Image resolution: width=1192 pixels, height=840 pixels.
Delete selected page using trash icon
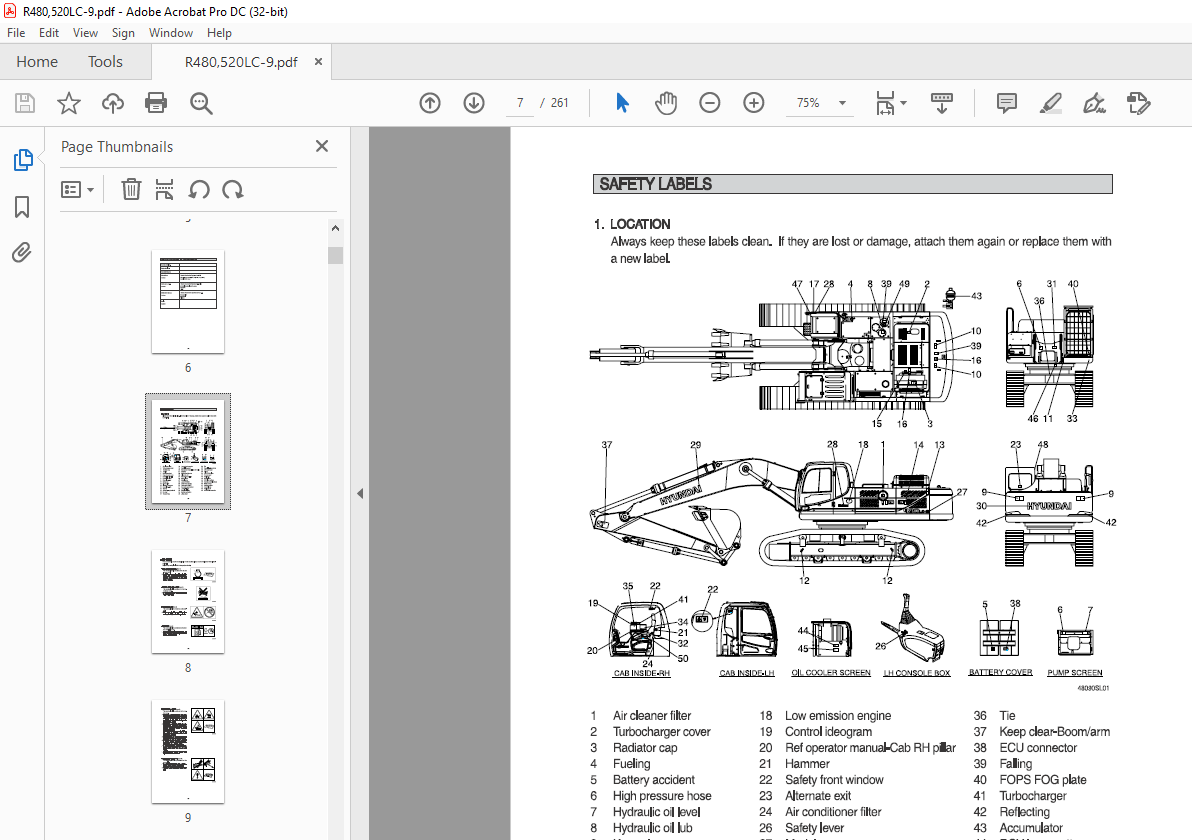coord(132,189)
